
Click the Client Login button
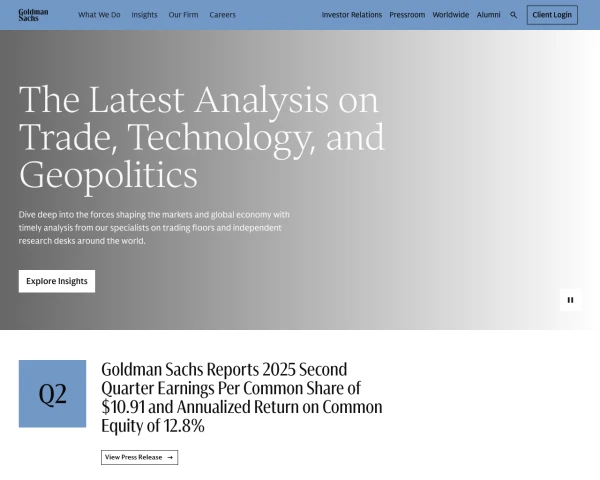click(x=552, y=15)
